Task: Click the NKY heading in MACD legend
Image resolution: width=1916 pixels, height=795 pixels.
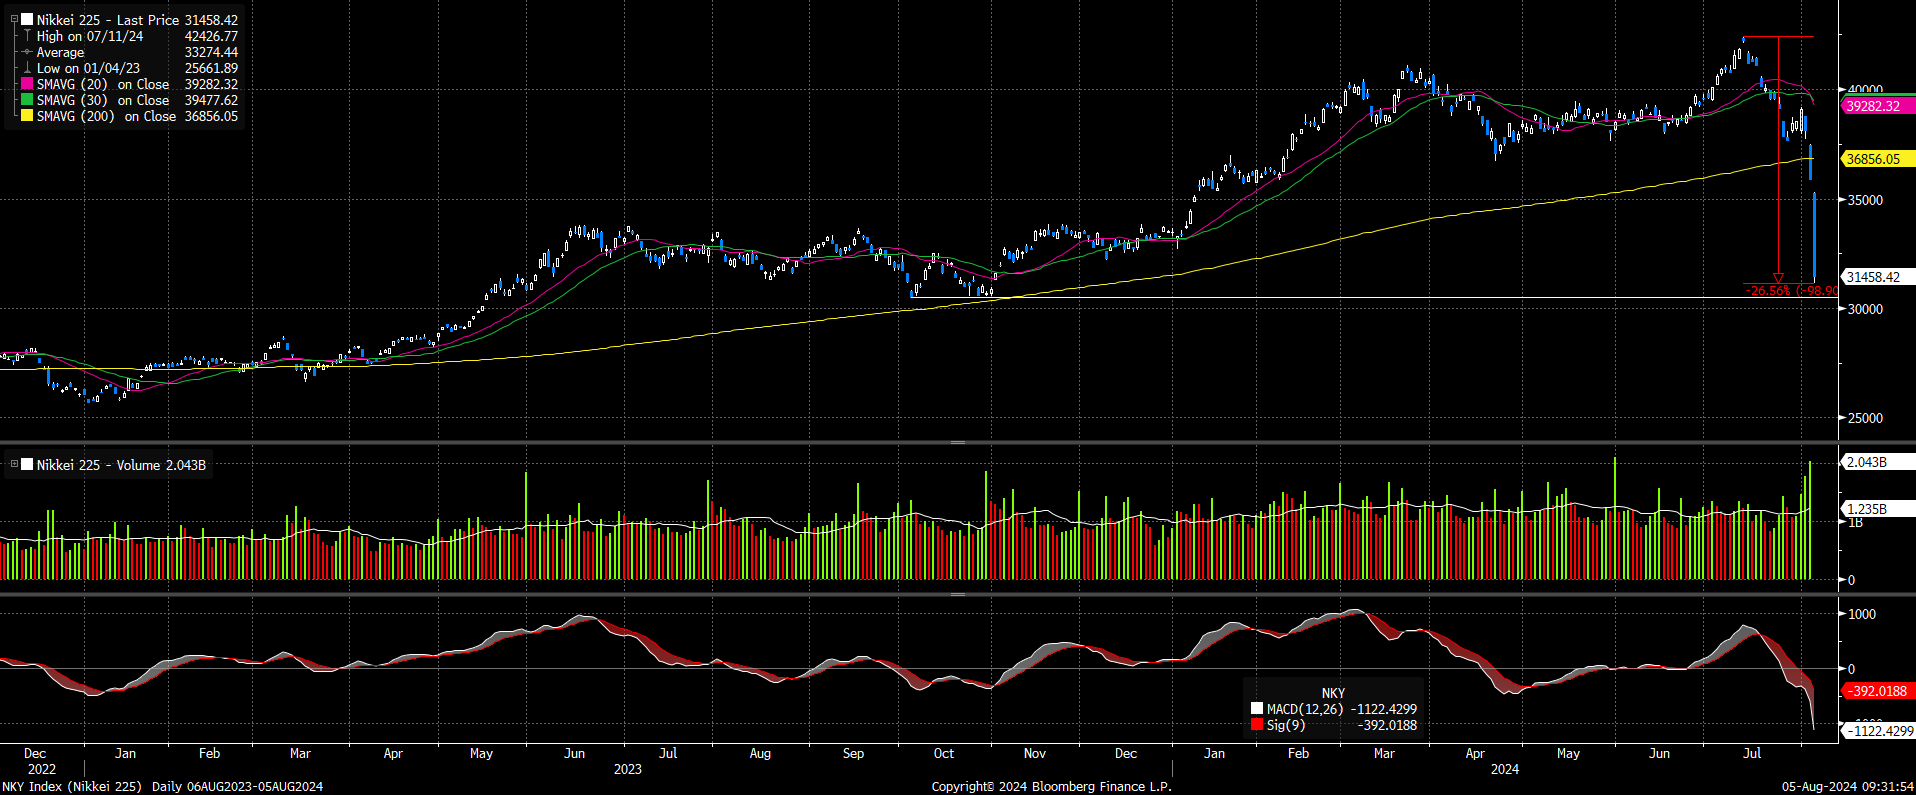Action: pyautogui.click(x=1333, y=693)
